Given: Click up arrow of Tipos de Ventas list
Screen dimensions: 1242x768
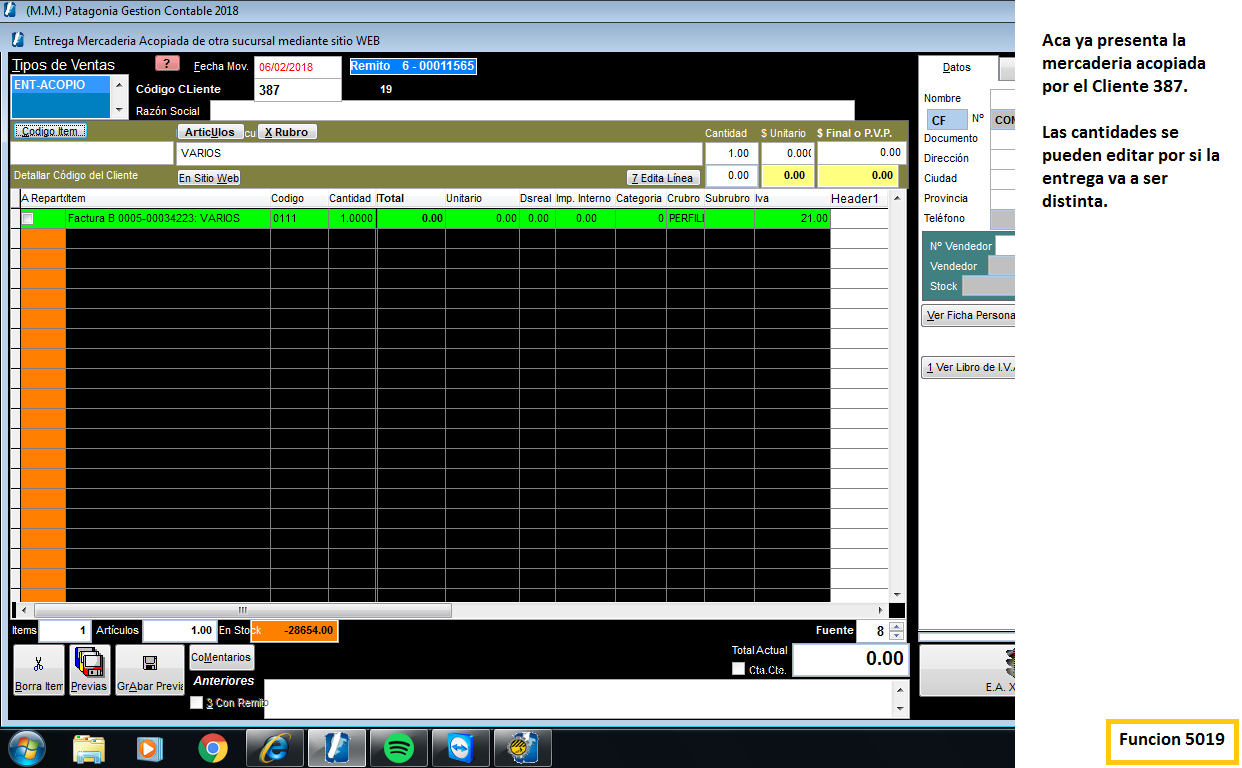Looking at the screenshot, I should (x=121, y=85).
